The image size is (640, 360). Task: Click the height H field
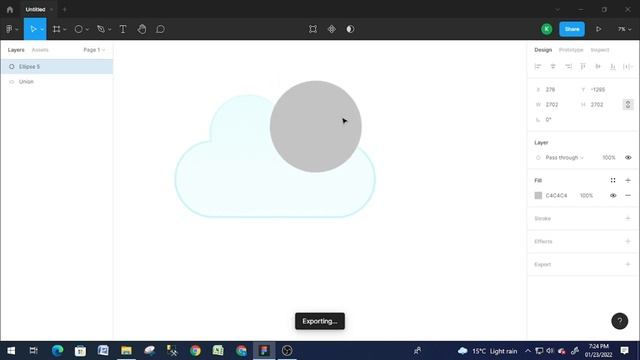click(x=599, y=104)
